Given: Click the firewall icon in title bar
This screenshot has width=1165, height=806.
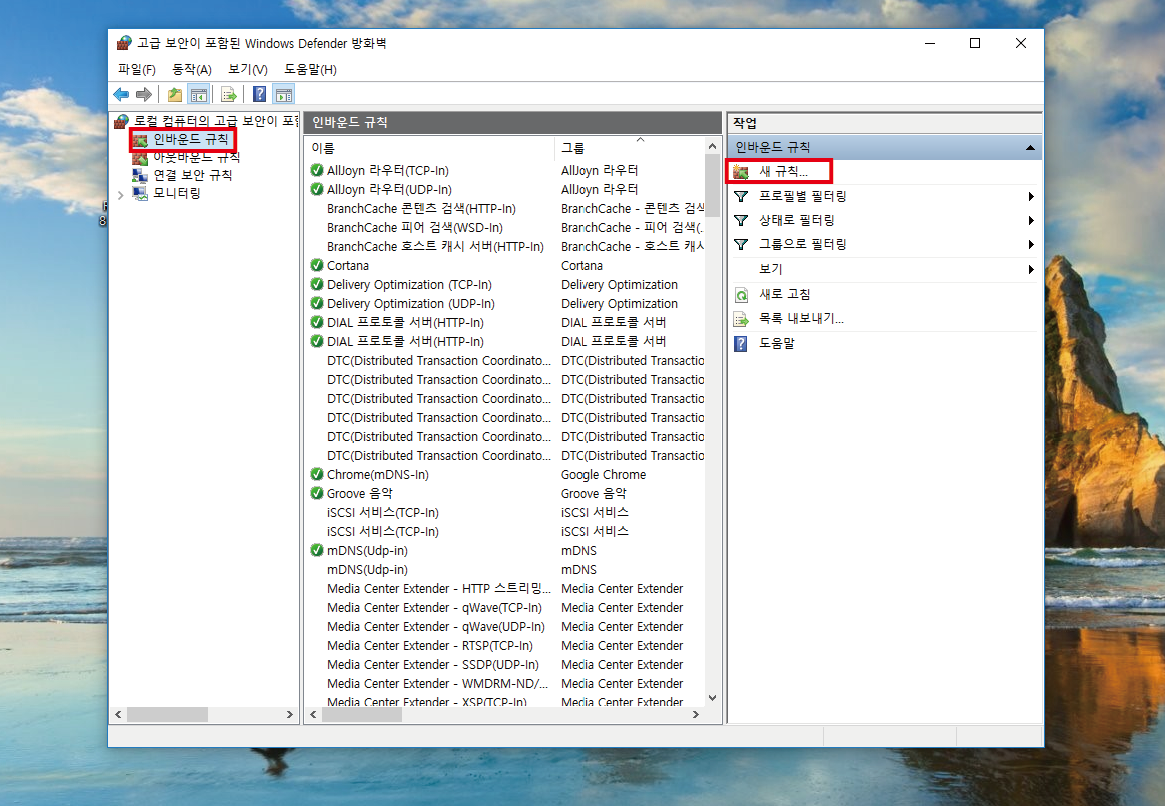Looking at the screenshot, I should [124, 43].
